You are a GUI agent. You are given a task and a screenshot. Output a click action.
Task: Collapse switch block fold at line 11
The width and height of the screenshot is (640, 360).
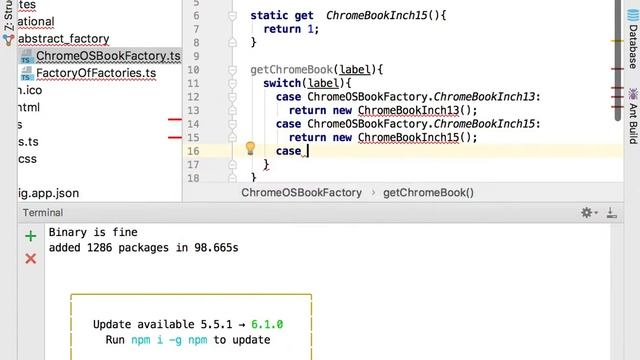point(232,84)
